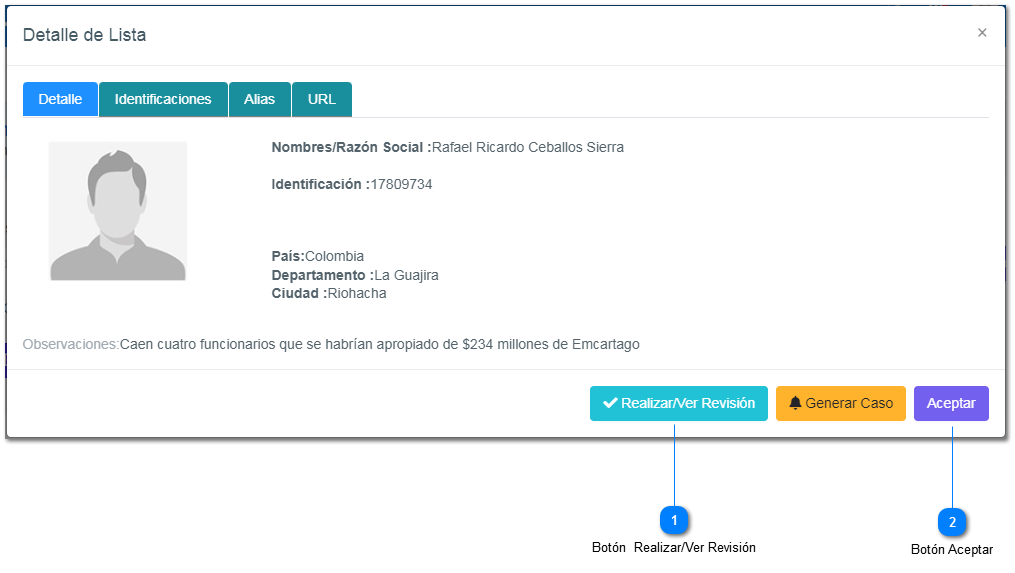Viewport: 1015px width, 573px height.
Task: Select the blue annotation marker numbered 1
Action: coord(675,520)
